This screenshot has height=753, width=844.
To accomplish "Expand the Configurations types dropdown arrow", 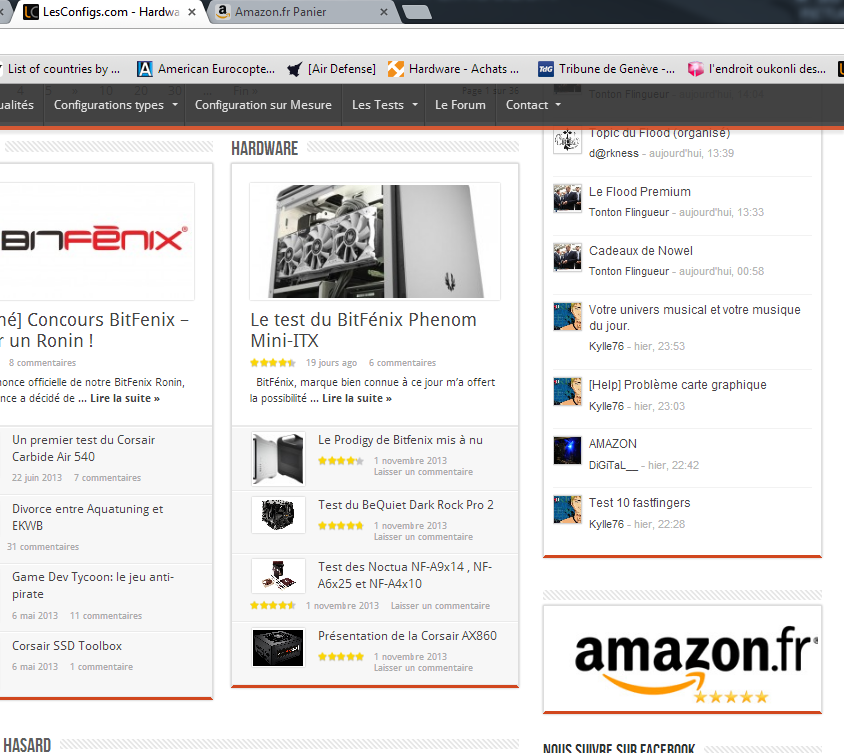I will tap(175, 104).
